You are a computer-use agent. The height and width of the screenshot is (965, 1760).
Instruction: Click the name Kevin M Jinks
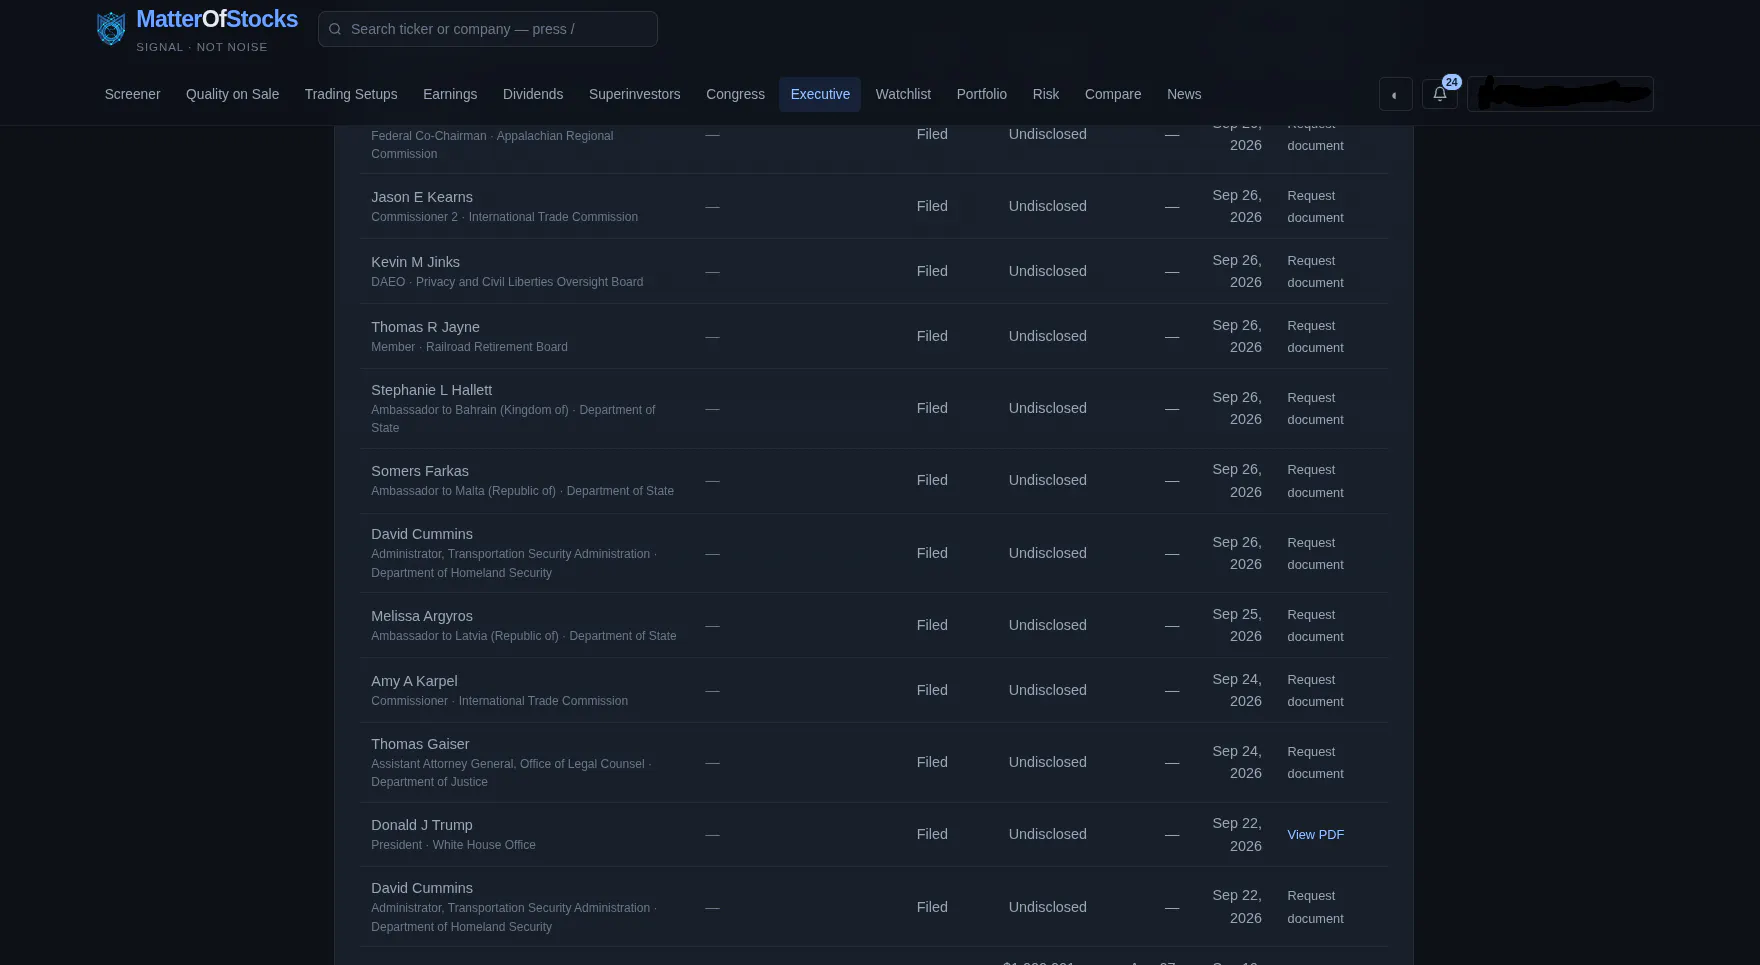(415, 262)
